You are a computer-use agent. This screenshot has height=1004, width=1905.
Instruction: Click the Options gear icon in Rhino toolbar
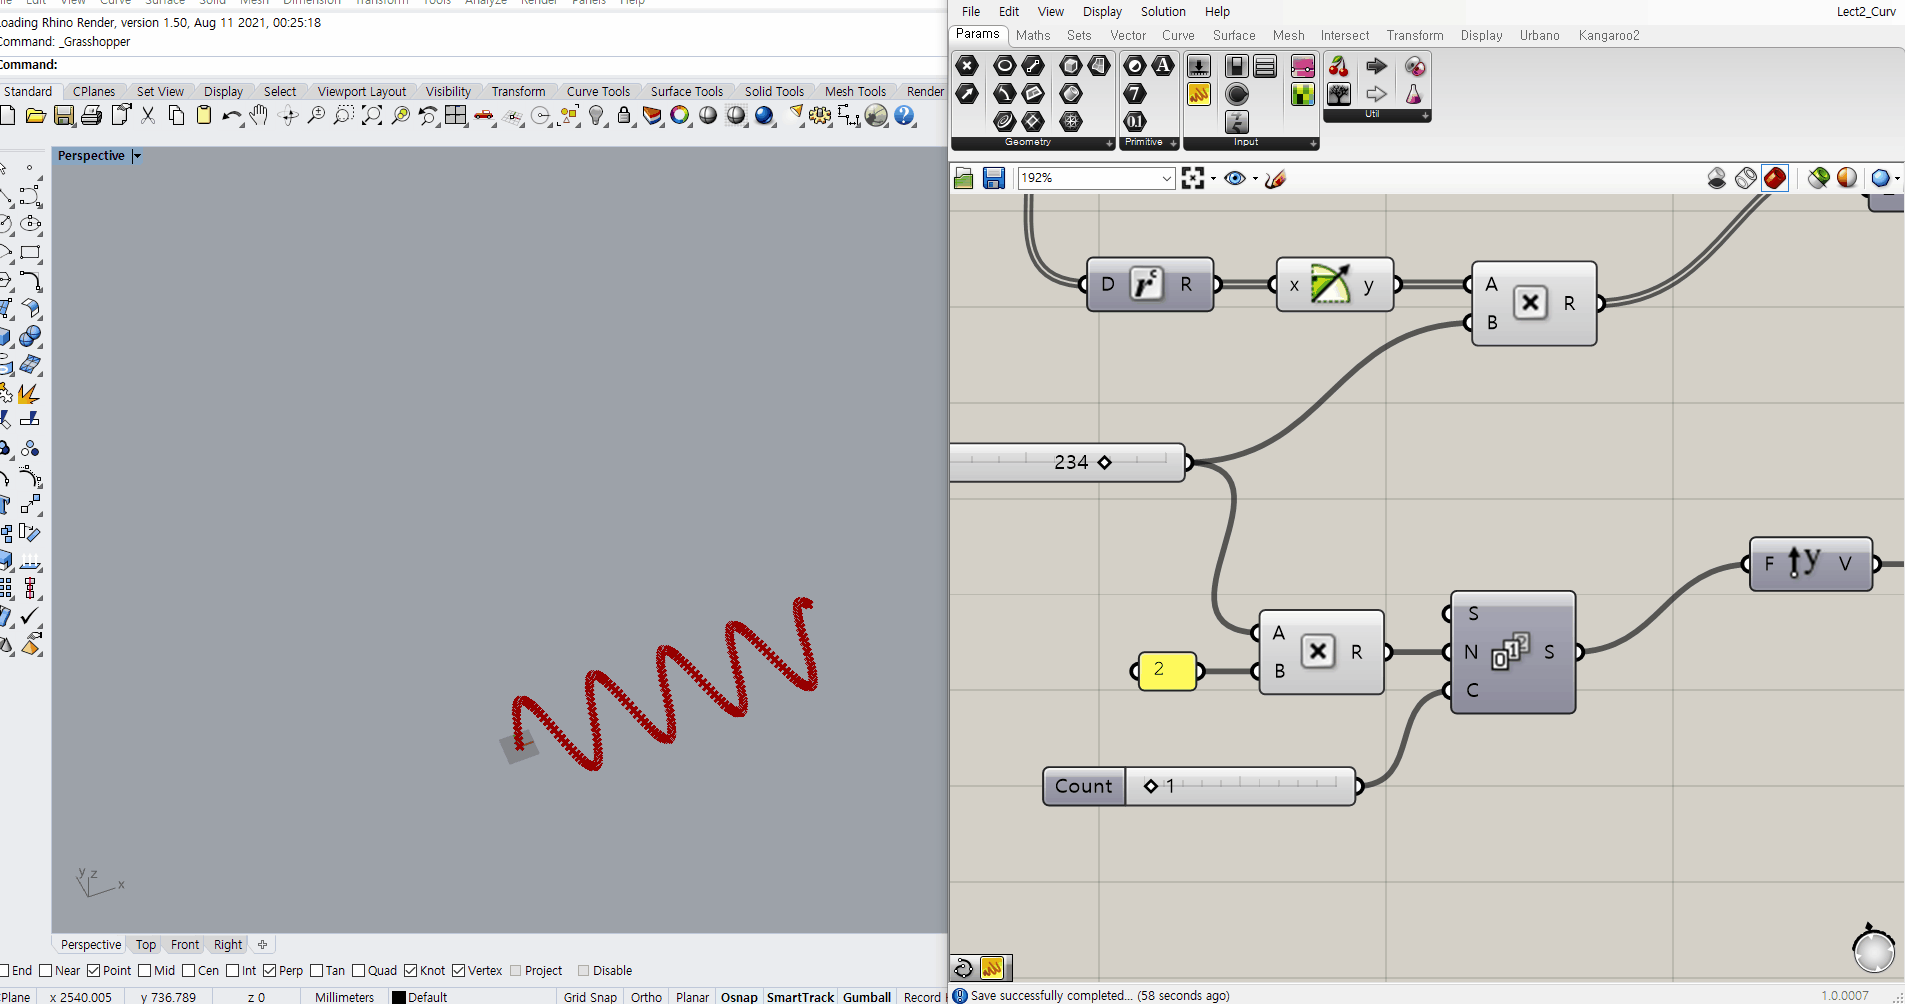[820, 116]
